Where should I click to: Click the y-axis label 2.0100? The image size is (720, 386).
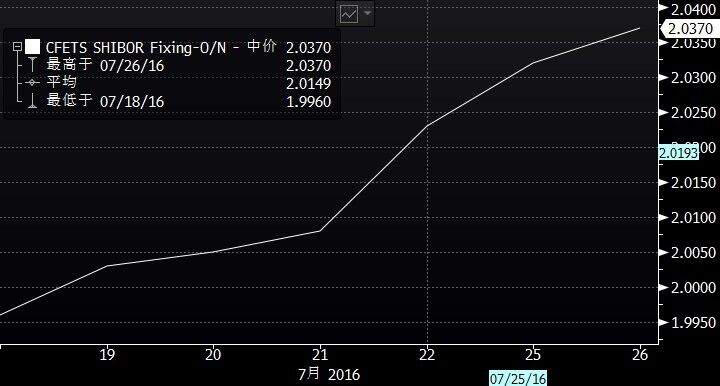[x=693, y=218]
